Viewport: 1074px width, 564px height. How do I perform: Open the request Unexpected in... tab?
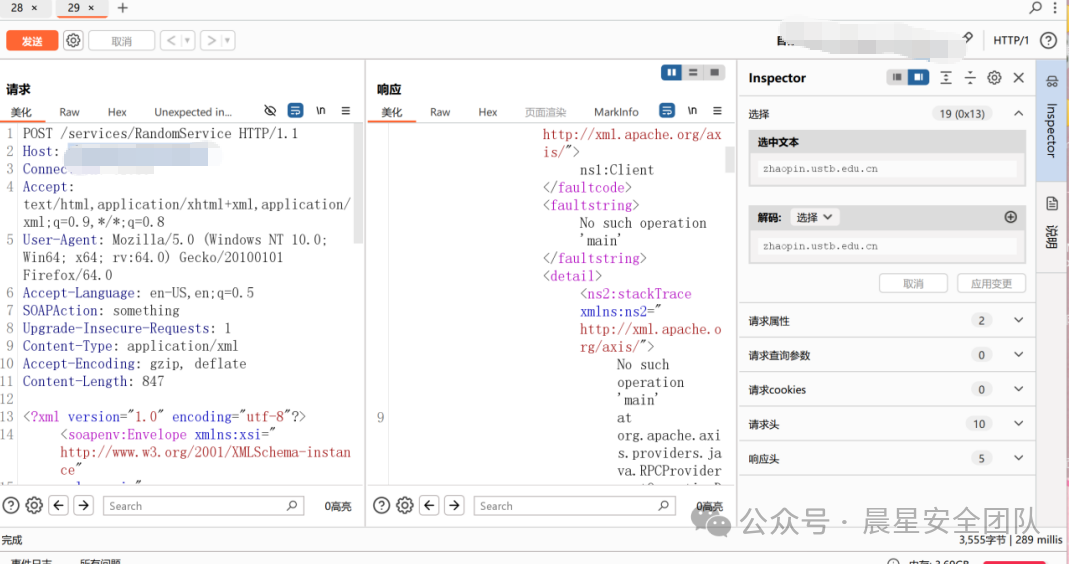point(192,112)
